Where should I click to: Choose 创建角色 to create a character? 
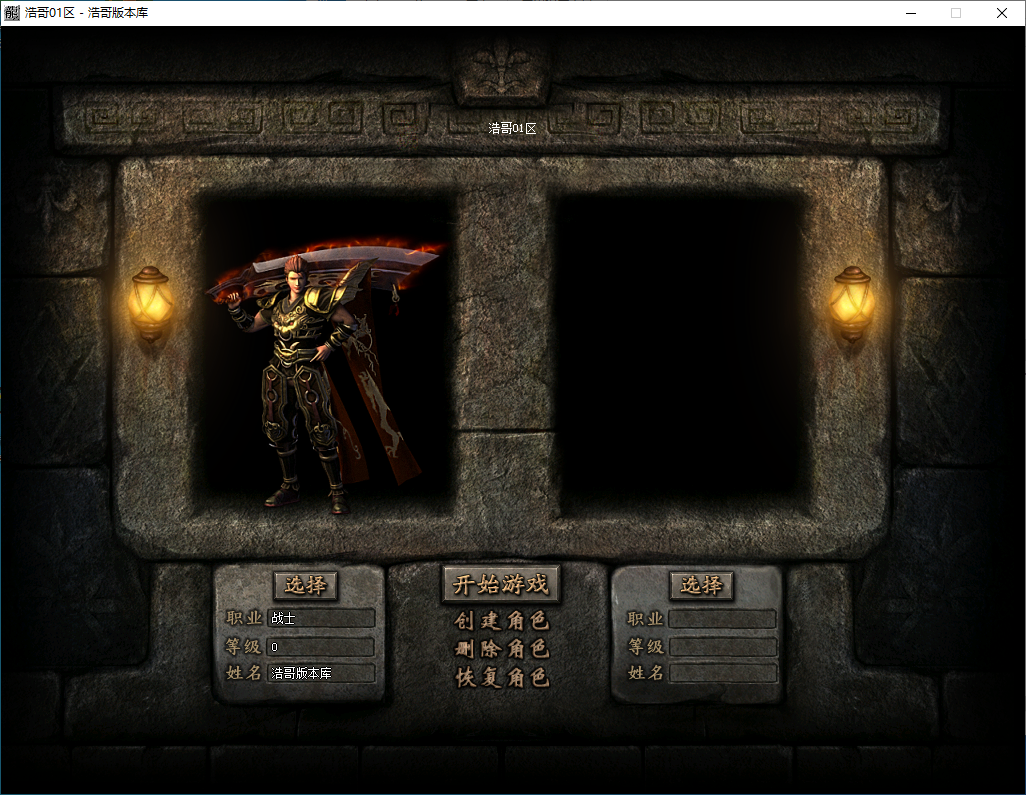tap(501, 621)
